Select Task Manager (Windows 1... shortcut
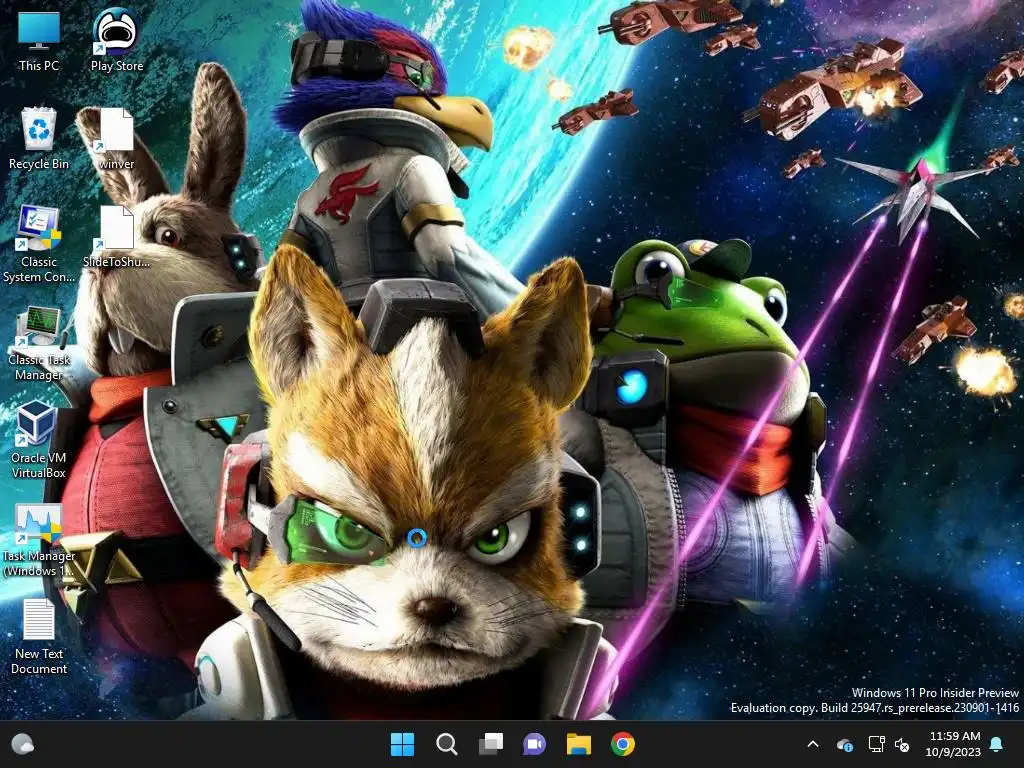This screenshot has width=1024, height=768. [39, 539]
